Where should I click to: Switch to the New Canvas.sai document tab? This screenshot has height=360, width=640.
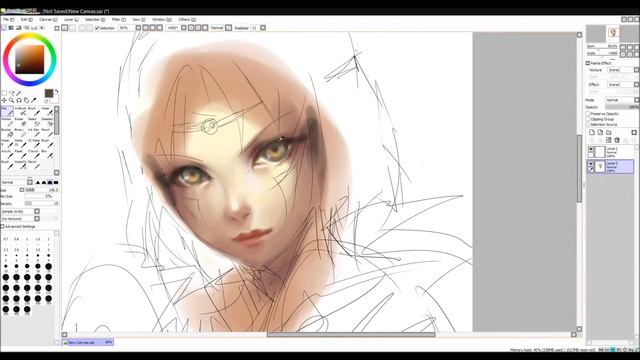[x=88, y=342]
